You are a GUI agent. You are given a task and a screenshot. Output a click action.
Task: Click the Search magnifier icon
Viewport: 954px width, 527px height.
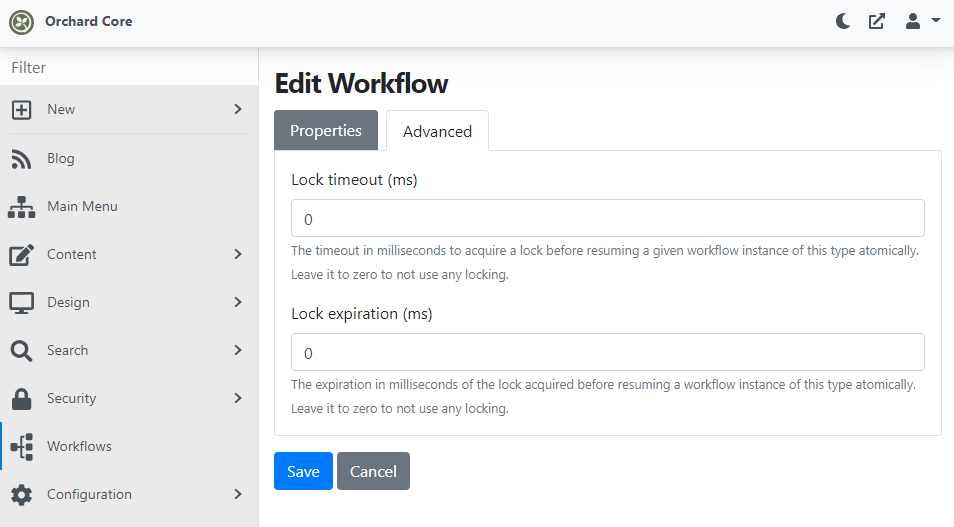[21, 351]
